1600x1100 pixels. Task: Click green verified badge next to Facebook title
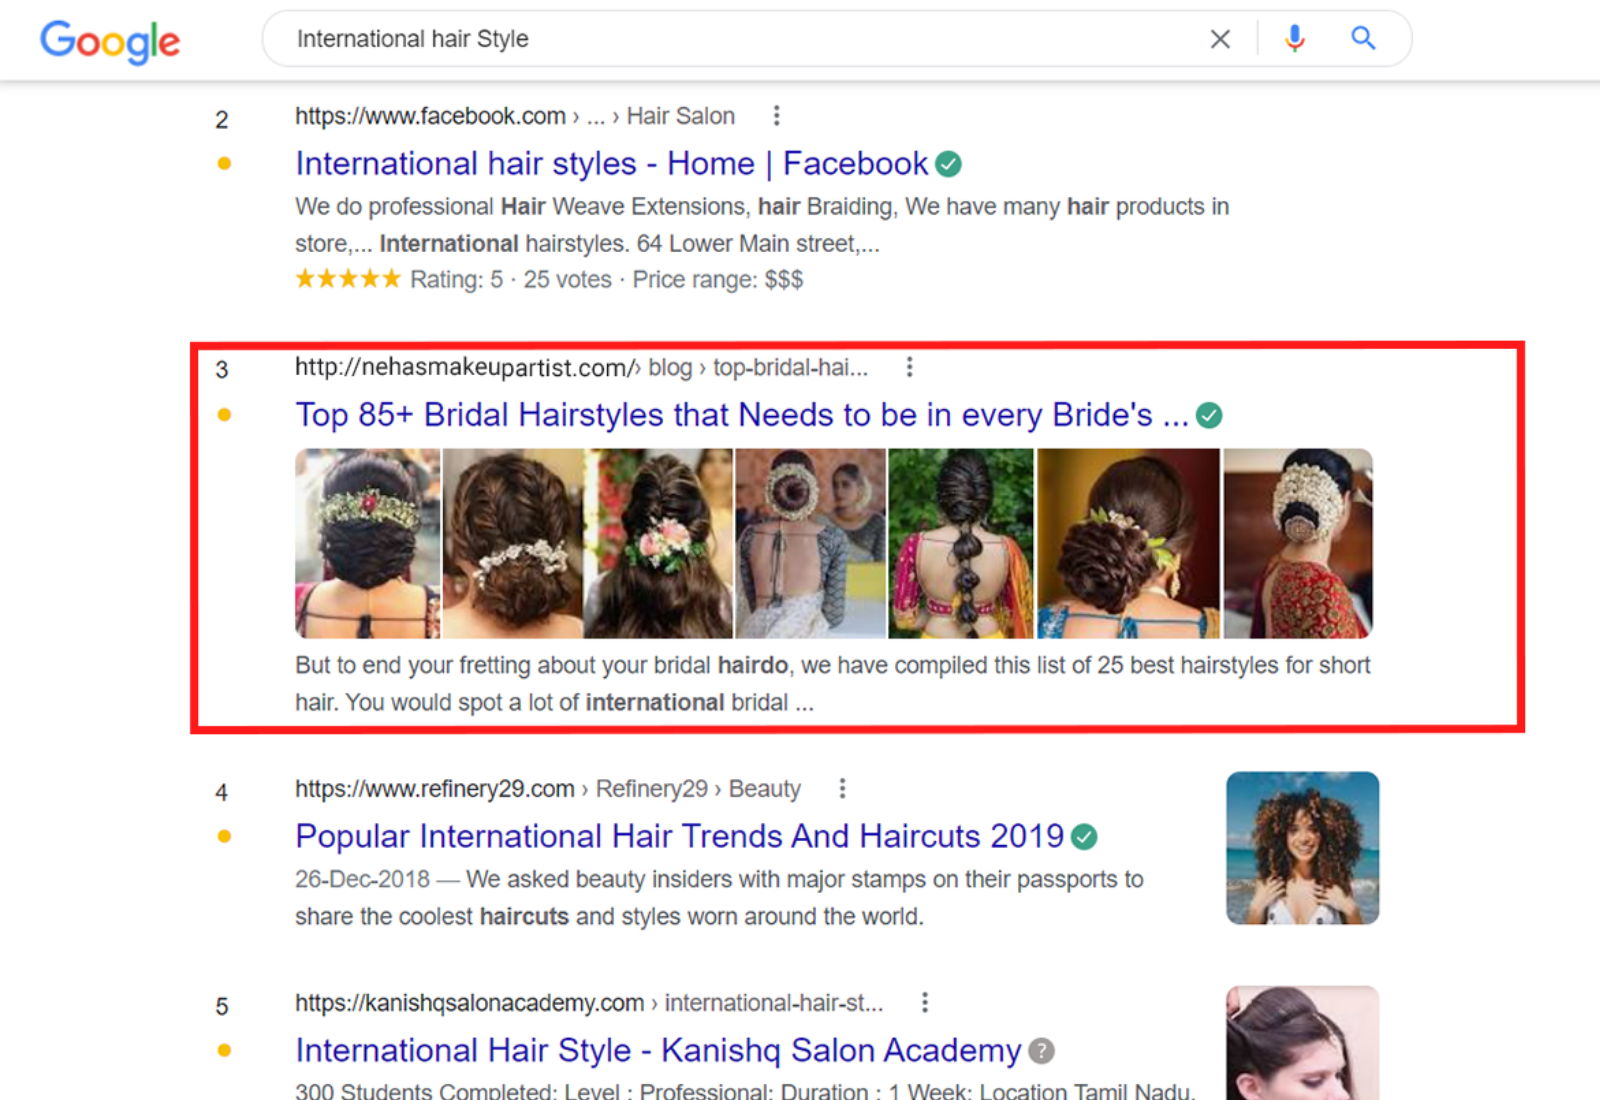click(x=948, y=164)
